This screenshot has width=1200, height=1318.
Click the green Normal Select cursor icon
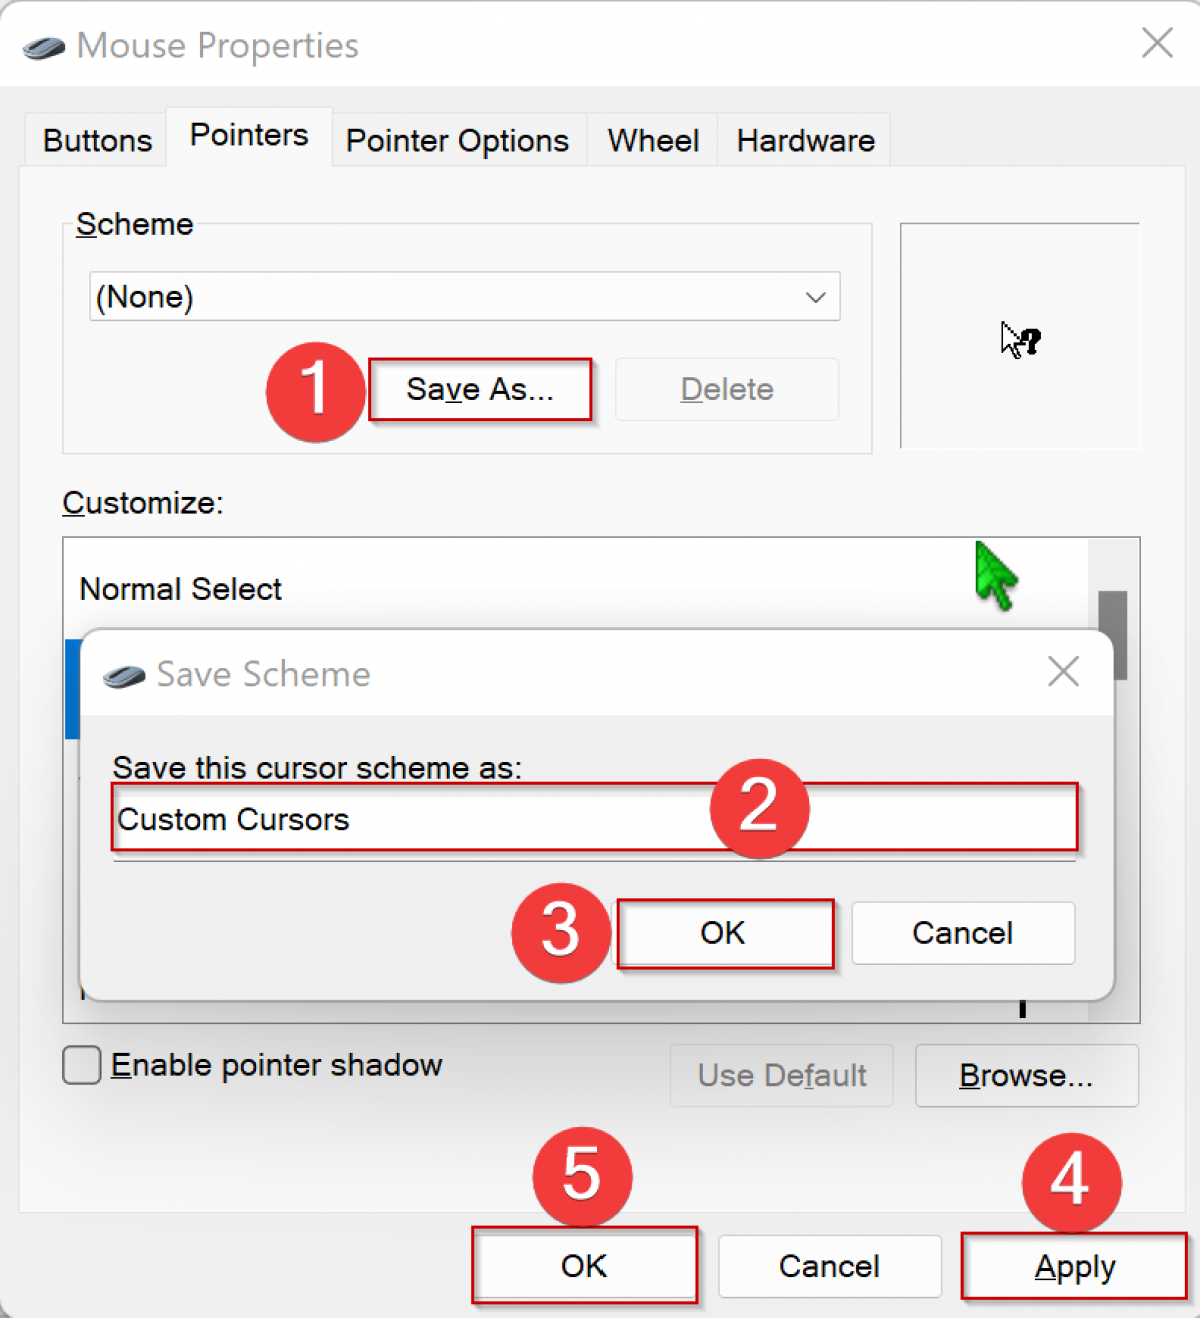996,576
